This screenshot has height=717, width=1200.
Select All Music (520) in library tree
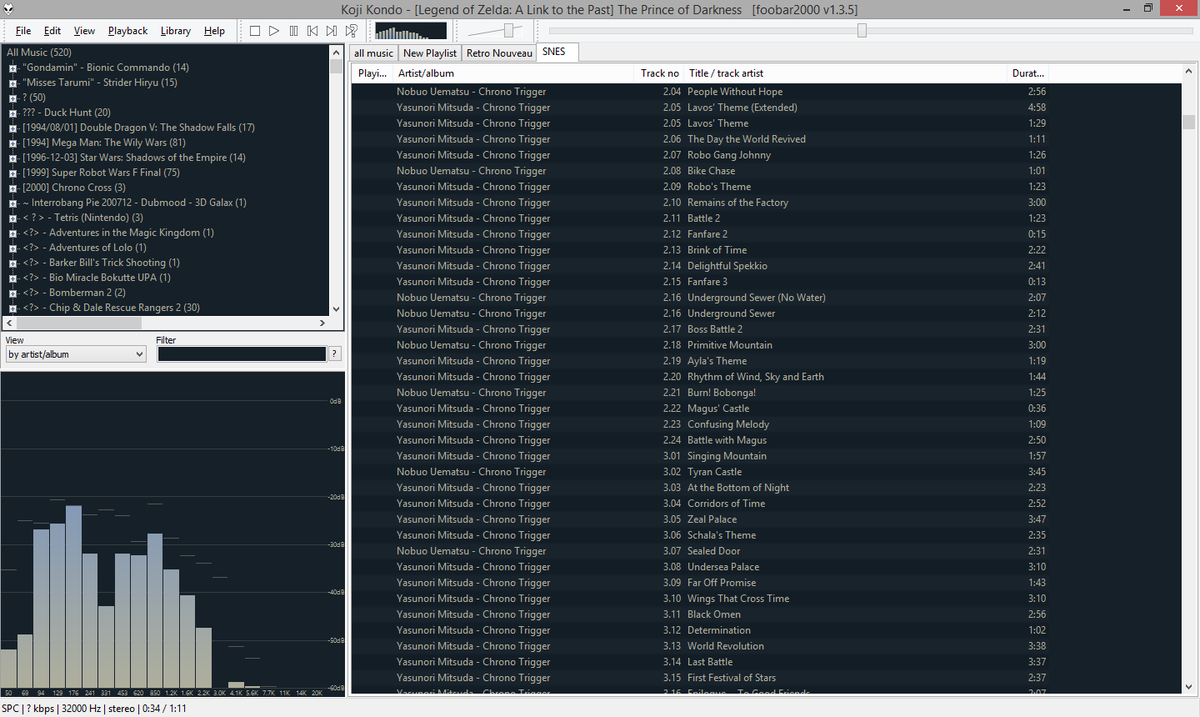pyautogui.click(x=39, y=52)
